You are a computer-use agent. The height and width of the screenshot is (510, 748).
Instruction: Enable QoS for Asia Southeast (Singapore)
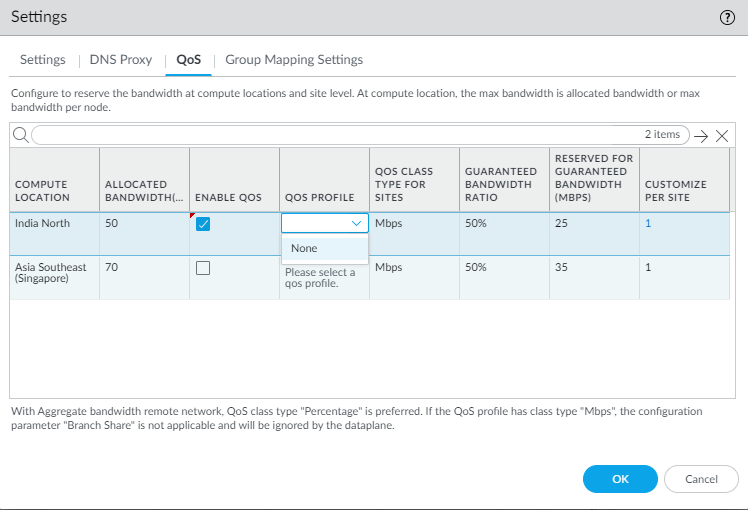203,268
